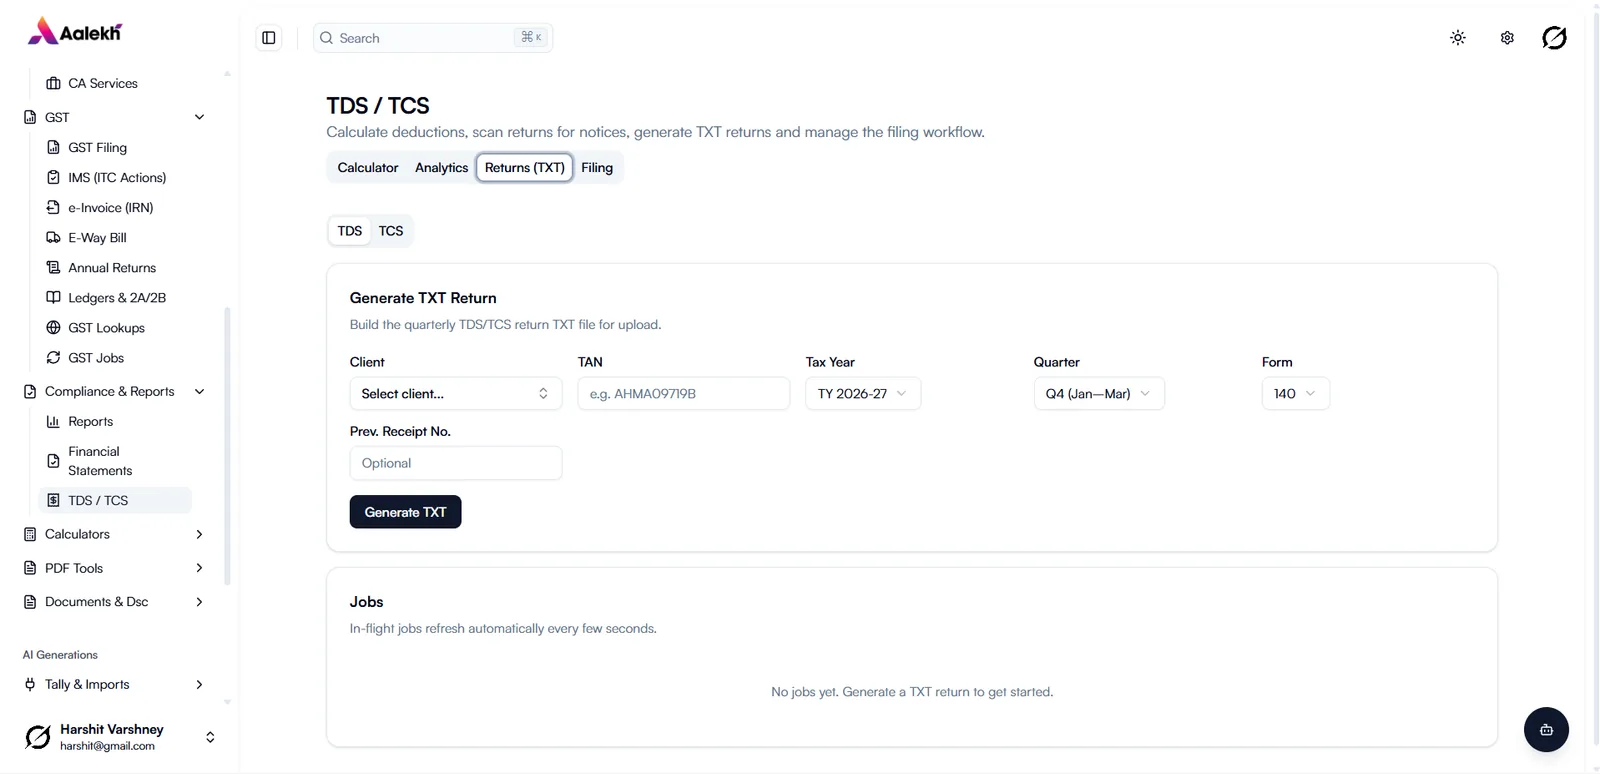Select the TCS sub-tab

click(x=391, y=231)
